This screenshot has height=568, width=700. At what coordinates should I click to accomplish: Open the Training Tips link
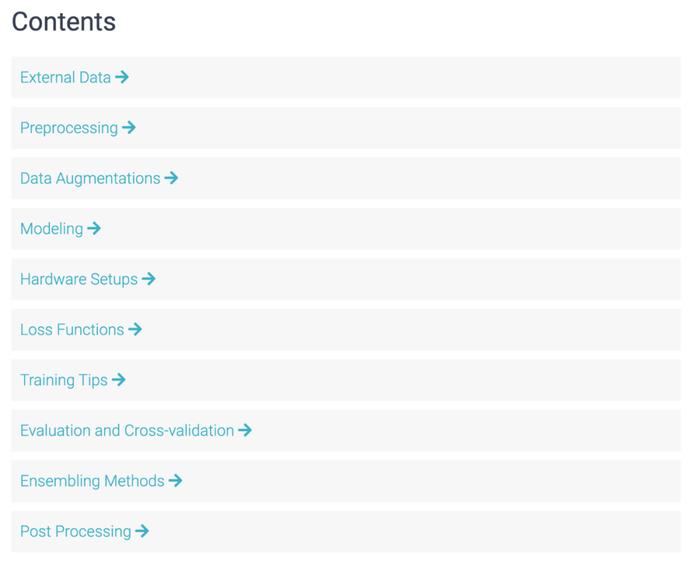pos(64,380)
